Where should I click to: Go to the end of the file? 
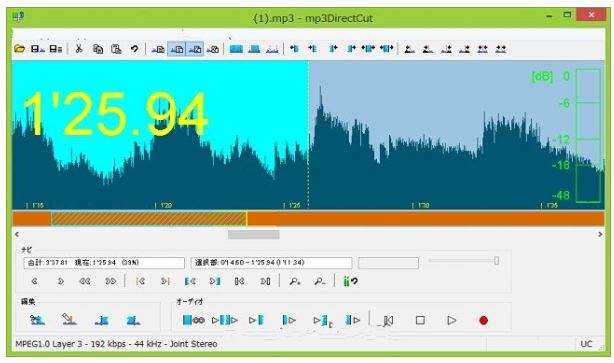pyautogui.click(x=265, y=281)
